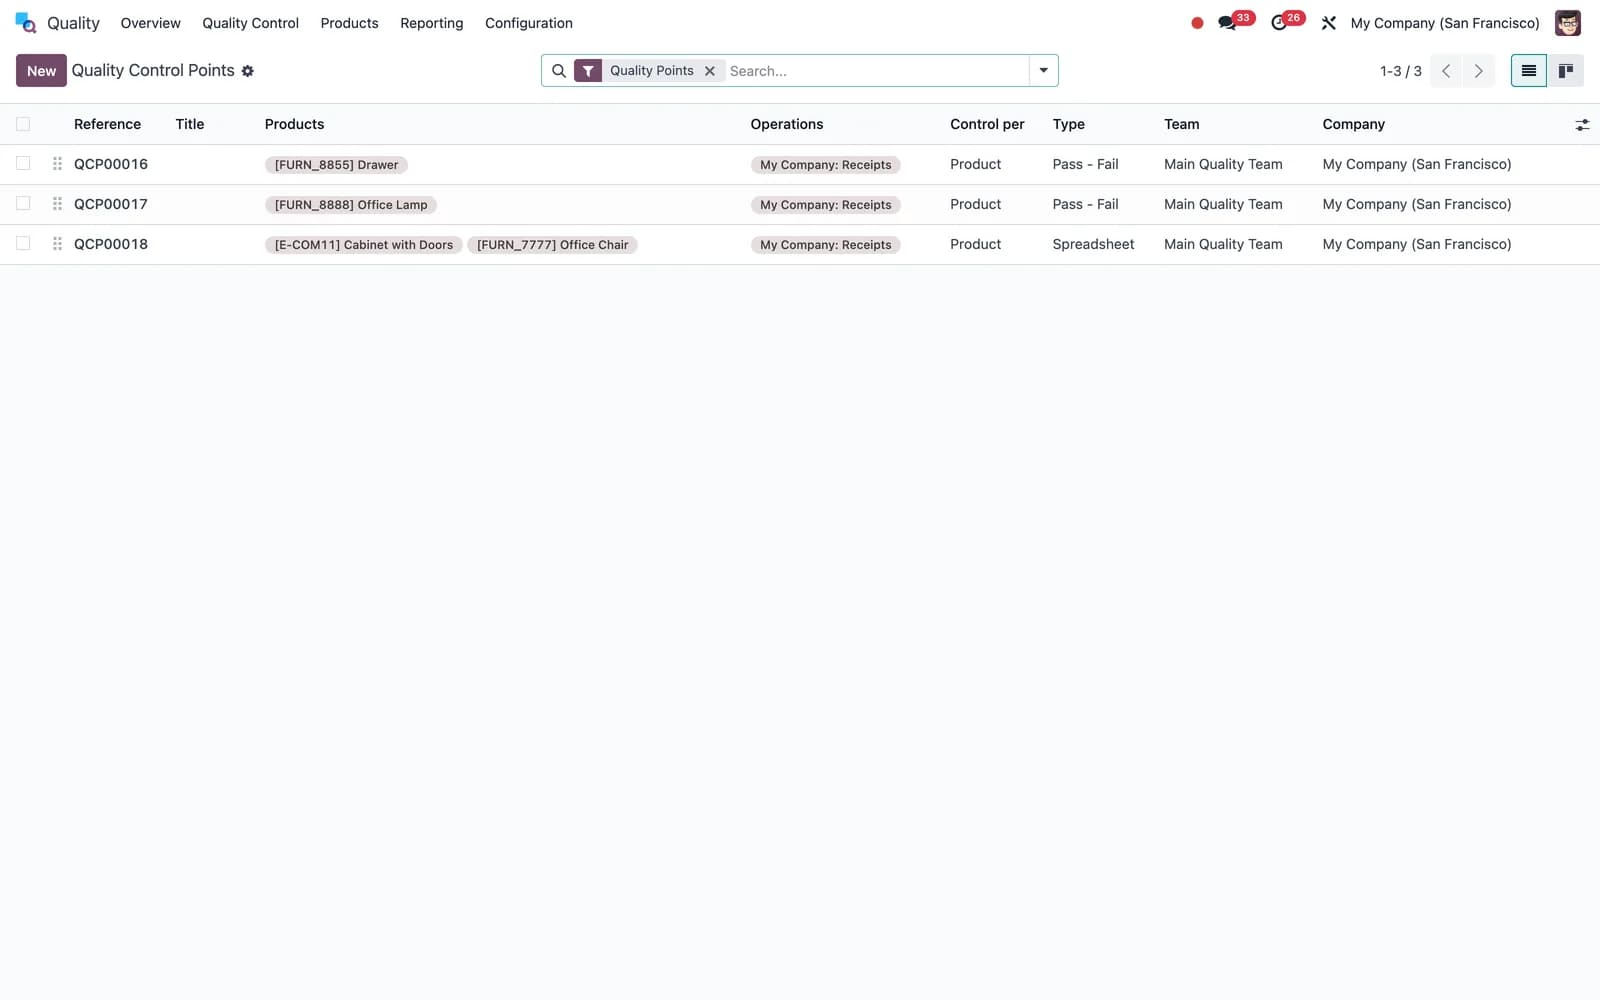The width and height of the screenshot is (1600, 1000).
Task: Click the [FURN_7777] Office Chair tag
Action: tap(552, 245)
